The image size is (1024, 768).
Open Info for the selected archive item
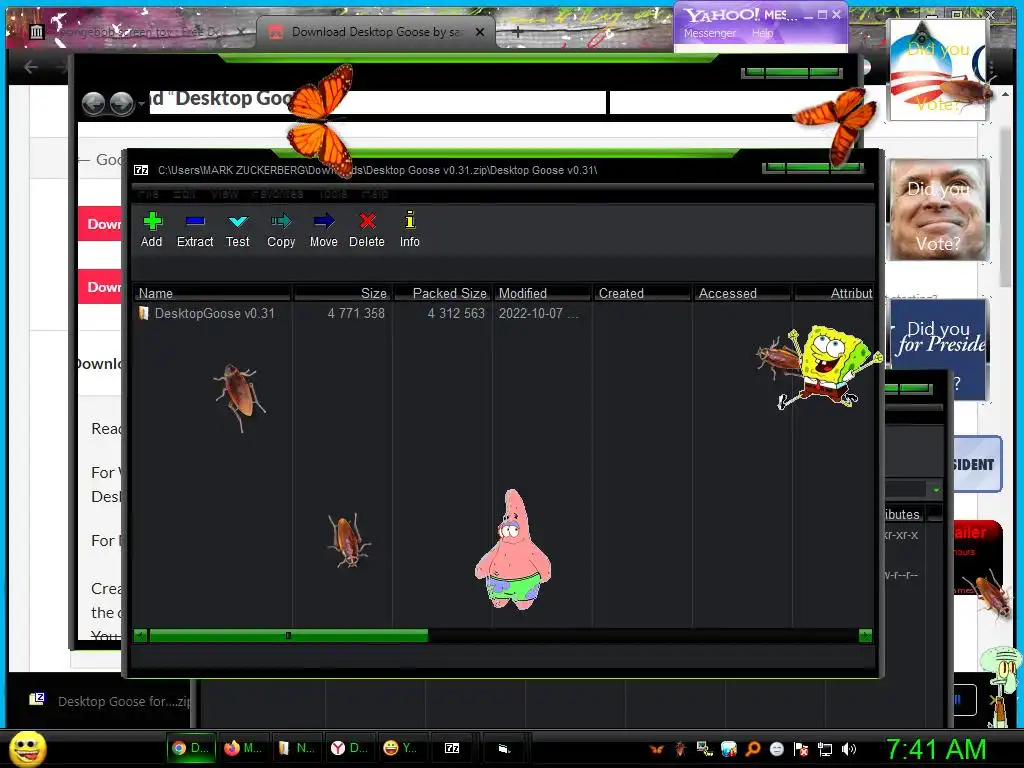[x=409, y=230]
